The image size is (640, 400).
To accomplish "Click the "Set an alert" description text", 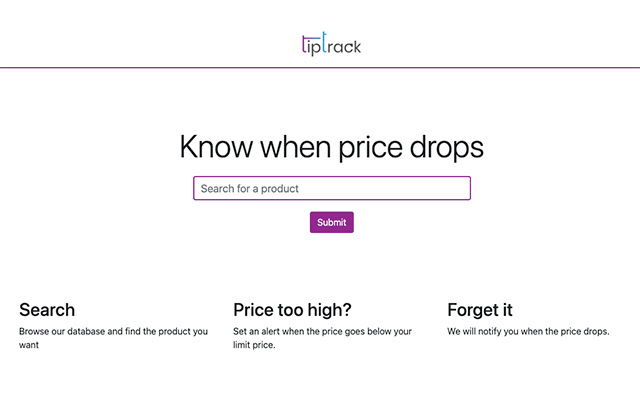I will (x=322, y=331).
